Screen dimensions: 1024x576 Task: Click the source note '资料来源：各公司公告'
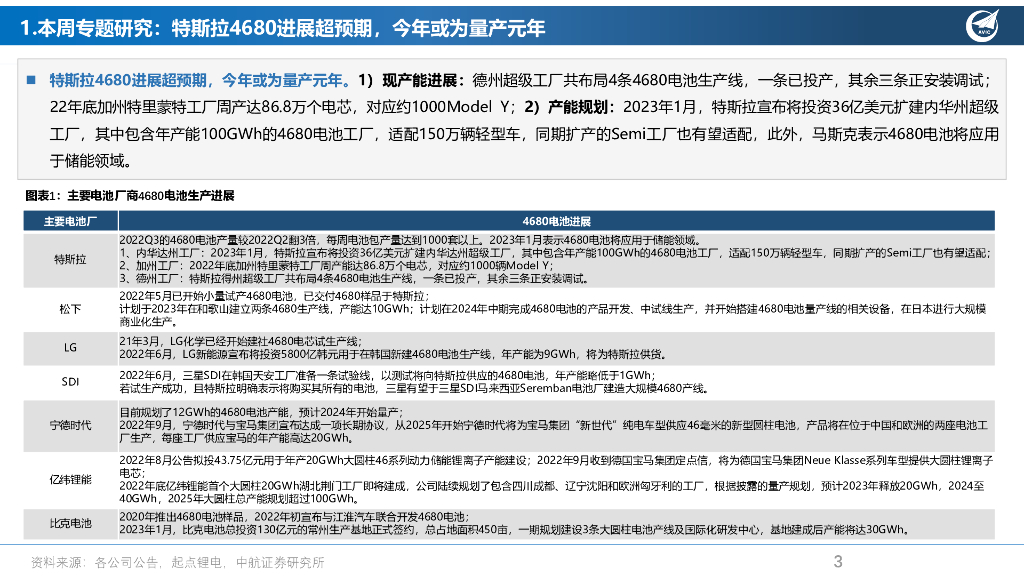click(x=178, y=562)
